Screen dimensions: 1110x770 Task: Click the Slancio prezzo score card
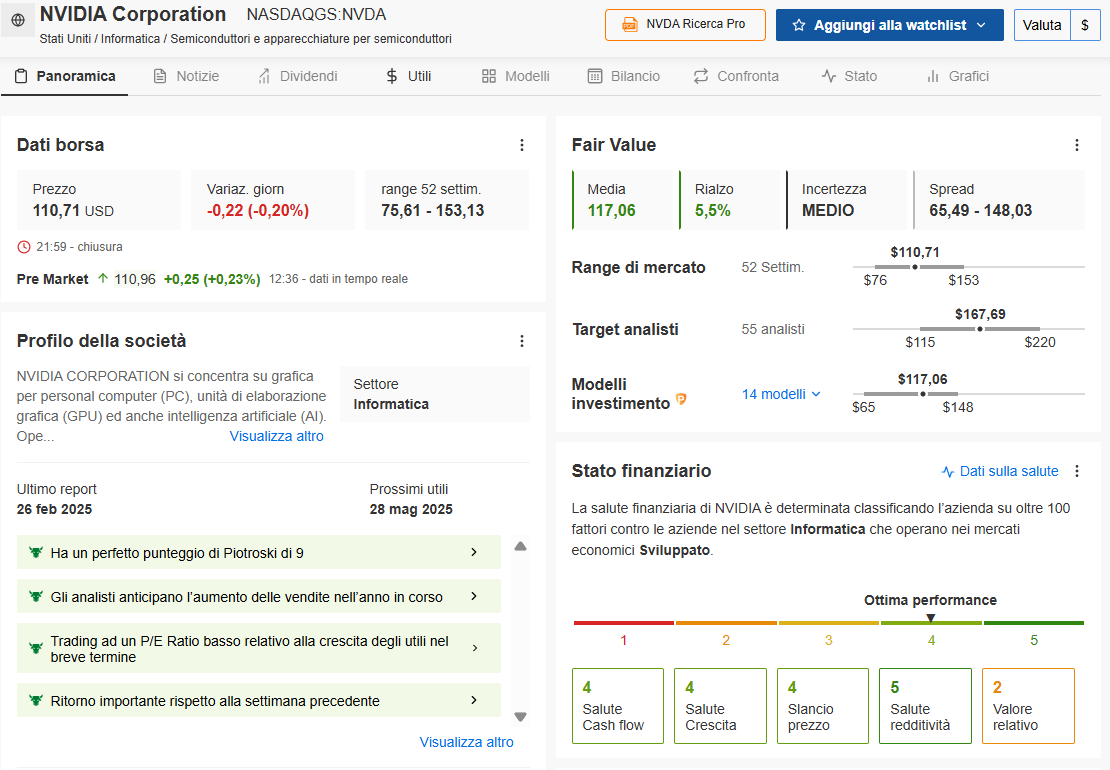click(x=823, y=706)
